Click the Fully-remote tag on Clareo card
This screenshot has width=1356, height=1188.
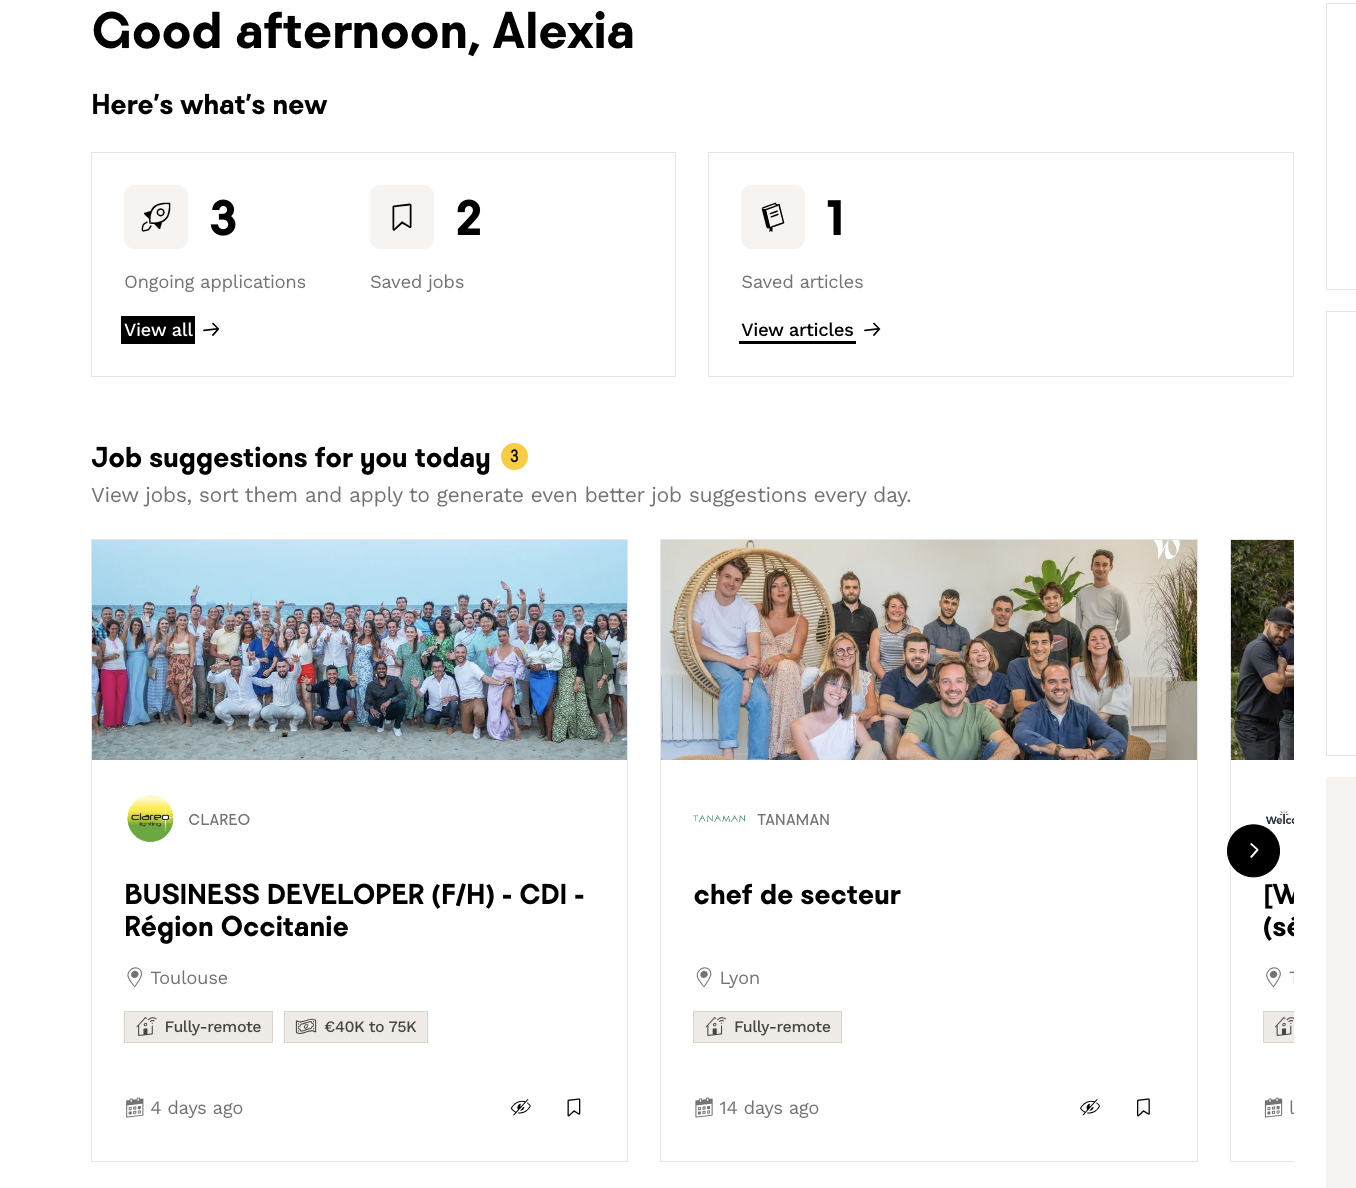point(199,1027)
